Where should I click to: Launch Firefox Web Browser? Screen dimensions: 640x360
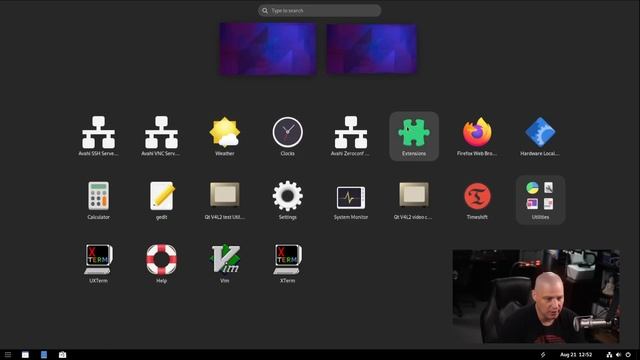(x=477, y=136)
